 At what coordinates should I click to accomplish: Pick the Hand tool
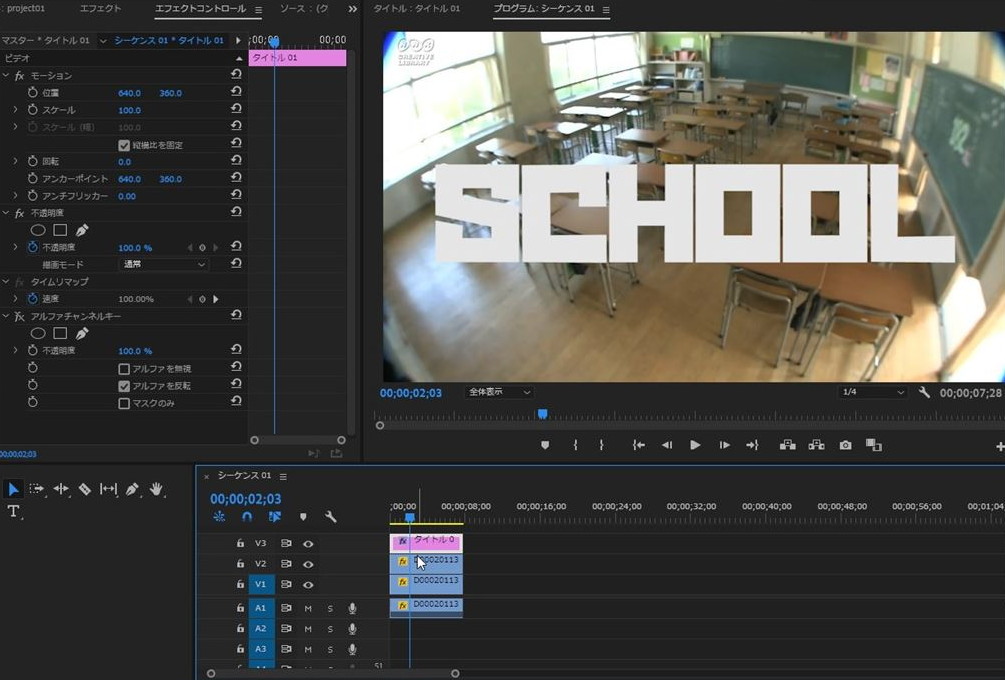point(156,489)
